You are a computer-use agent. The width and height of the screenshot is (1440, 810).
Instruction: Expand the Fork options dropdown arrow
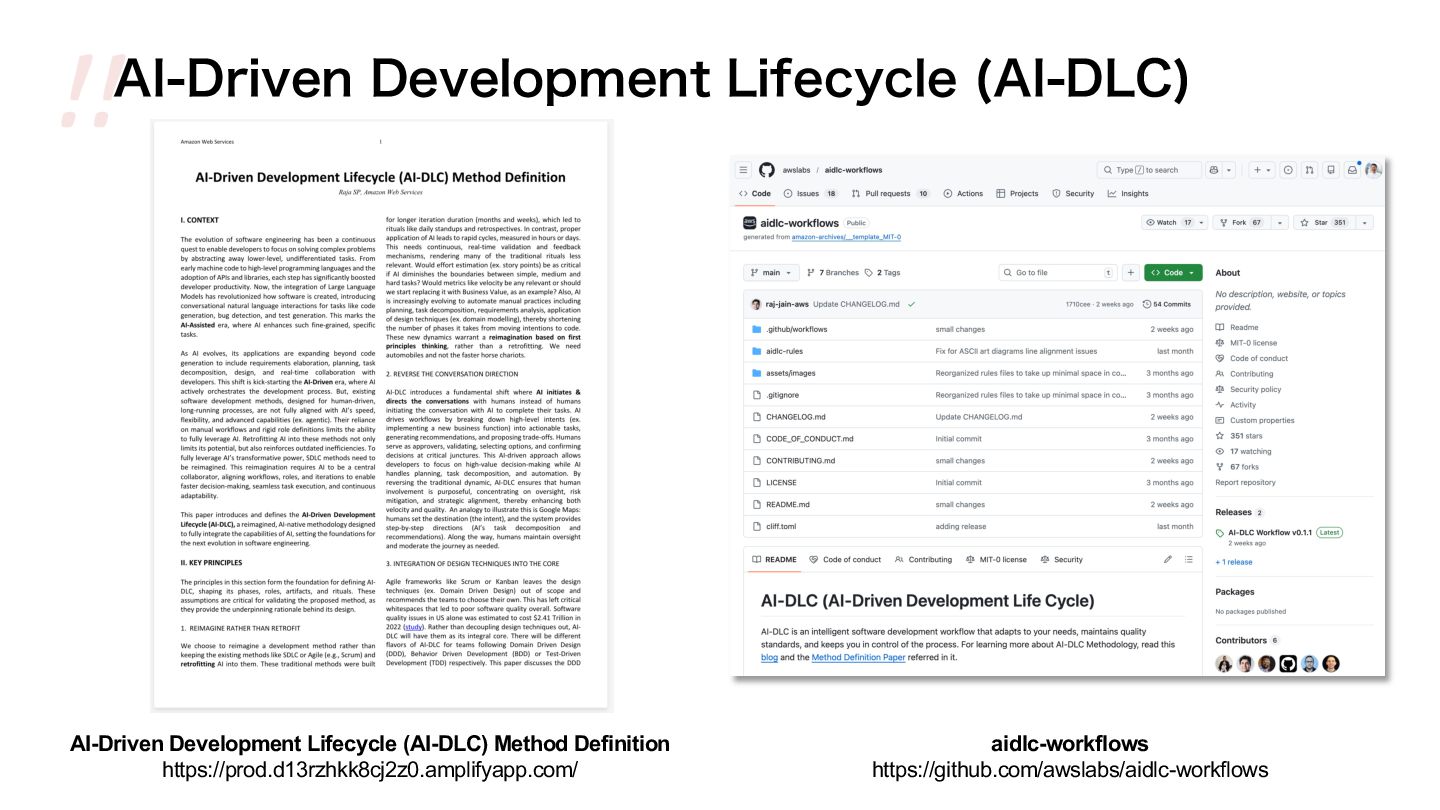(x=1279, y=223)
